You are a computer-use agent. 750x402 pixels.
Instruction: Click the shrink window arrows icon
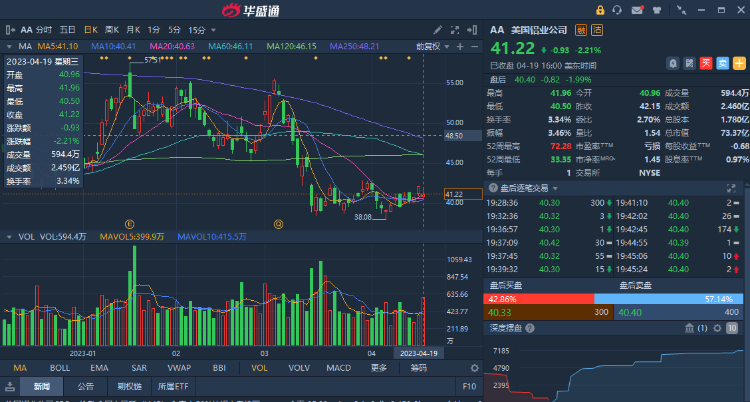click(x=681, y=10)
